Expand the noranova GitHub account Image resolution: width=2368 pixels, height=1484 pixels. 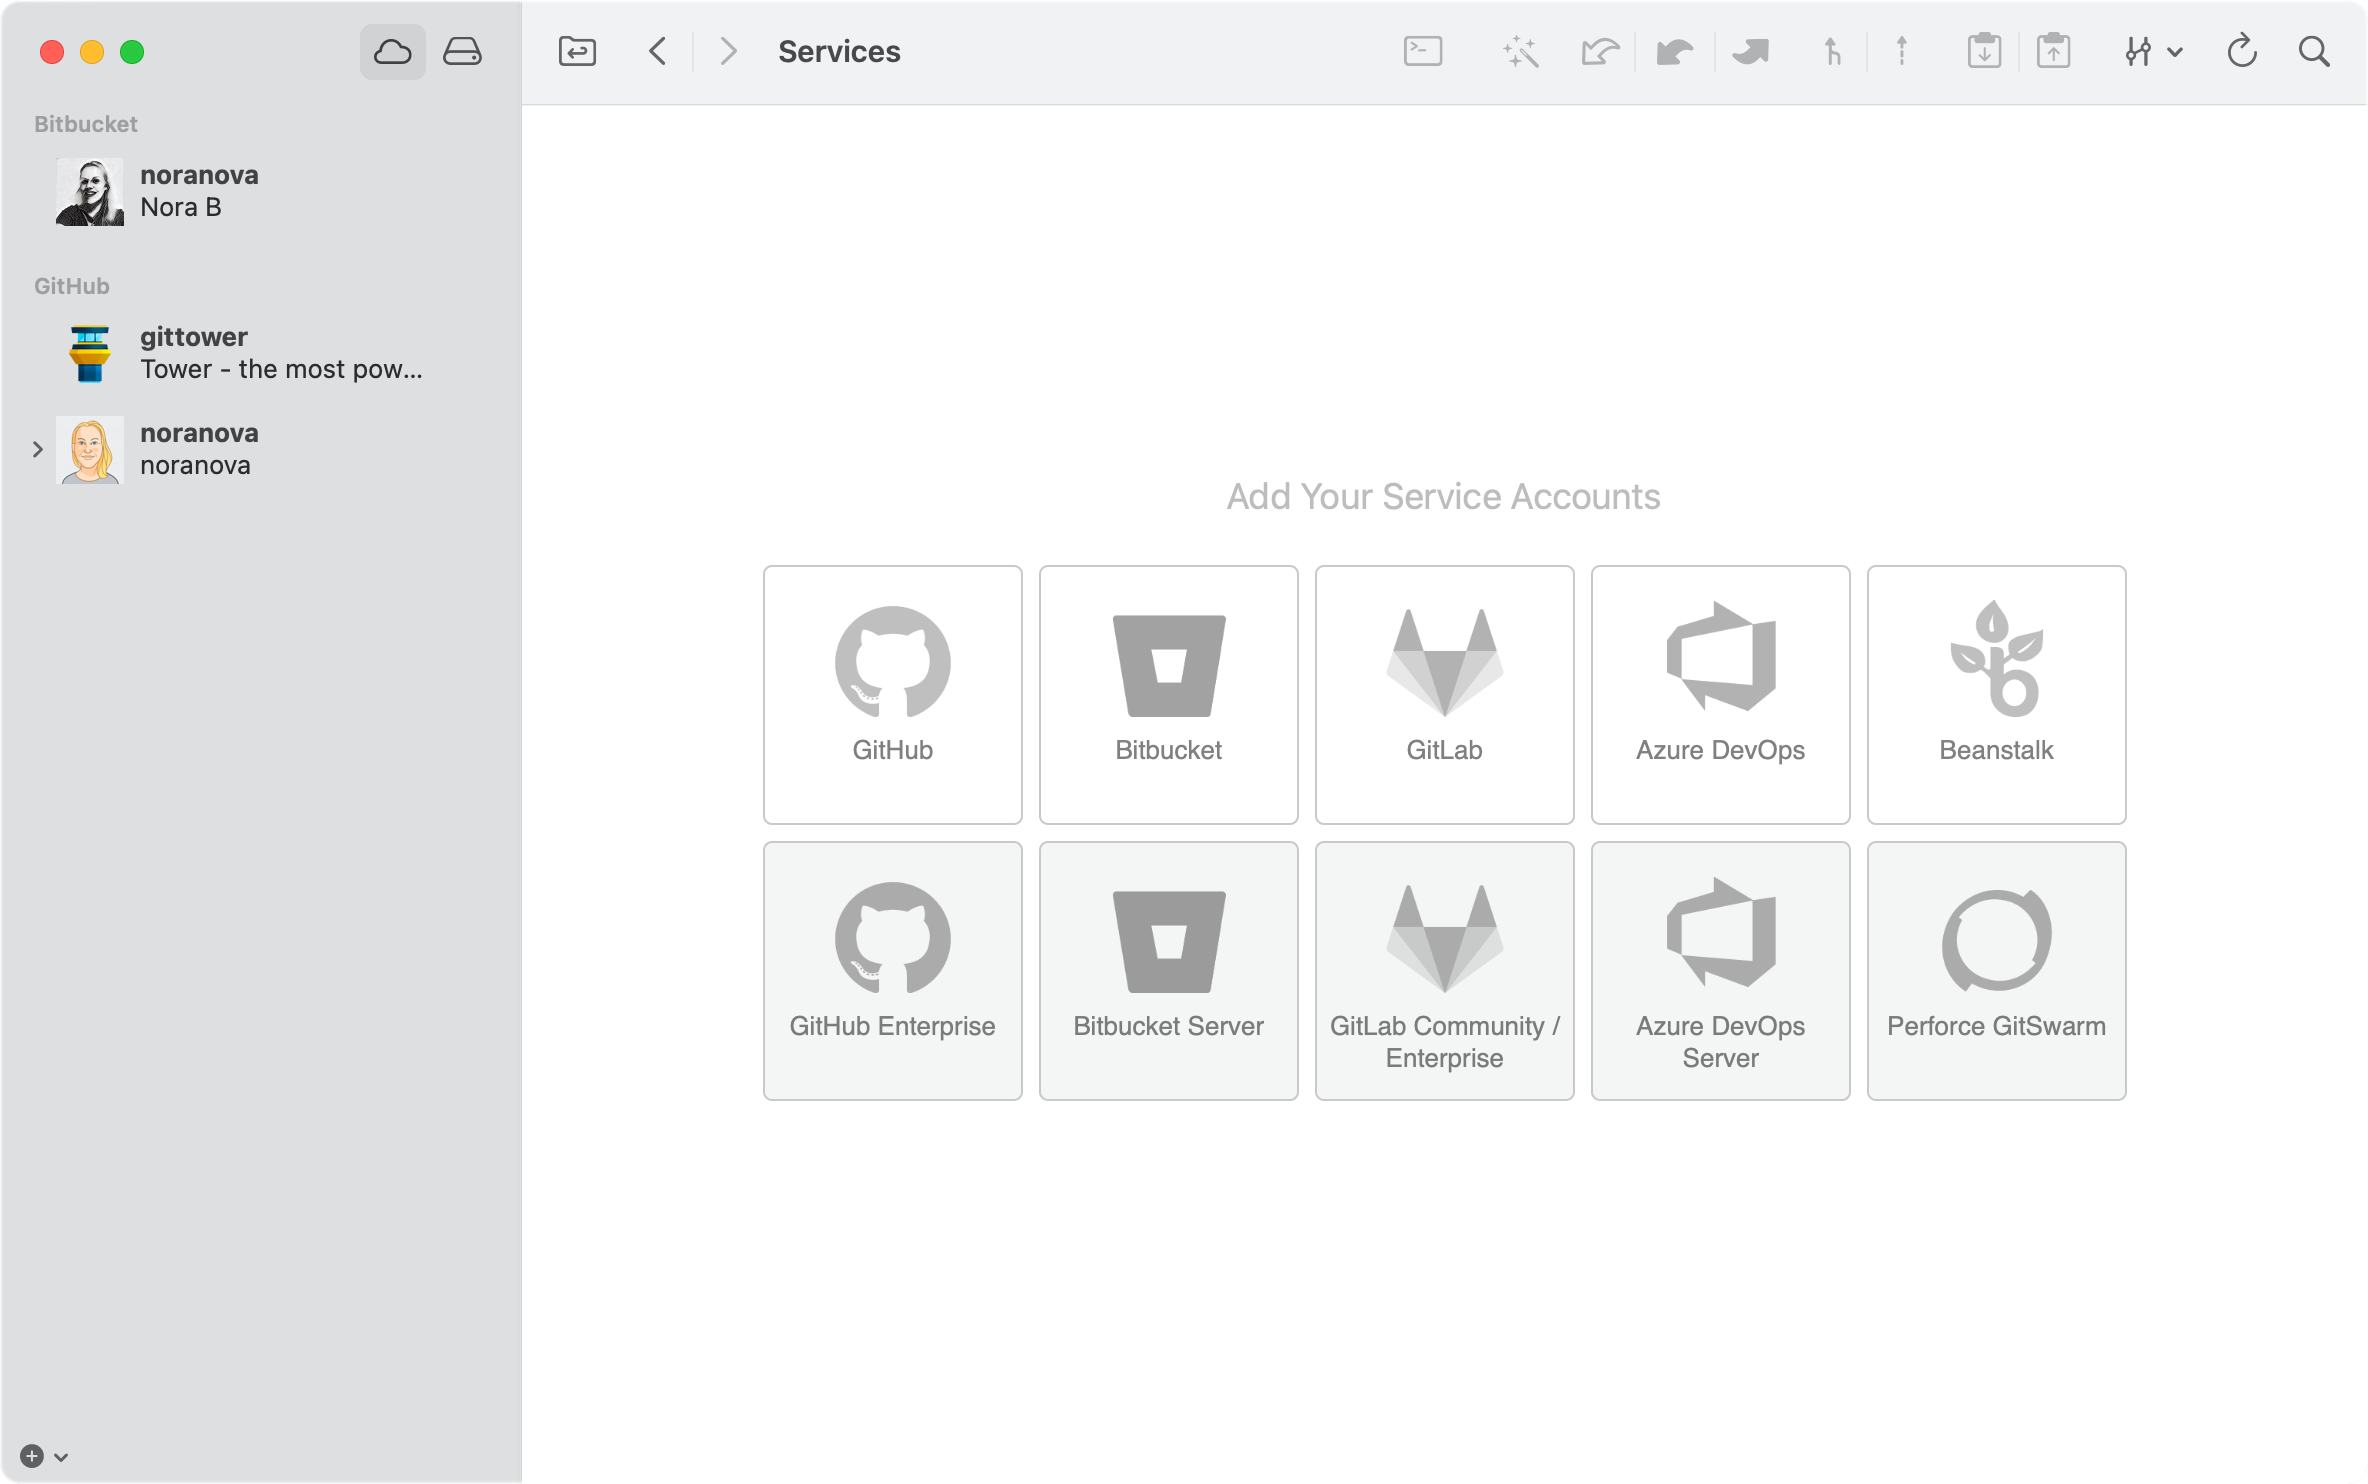(x=38, y=450)
